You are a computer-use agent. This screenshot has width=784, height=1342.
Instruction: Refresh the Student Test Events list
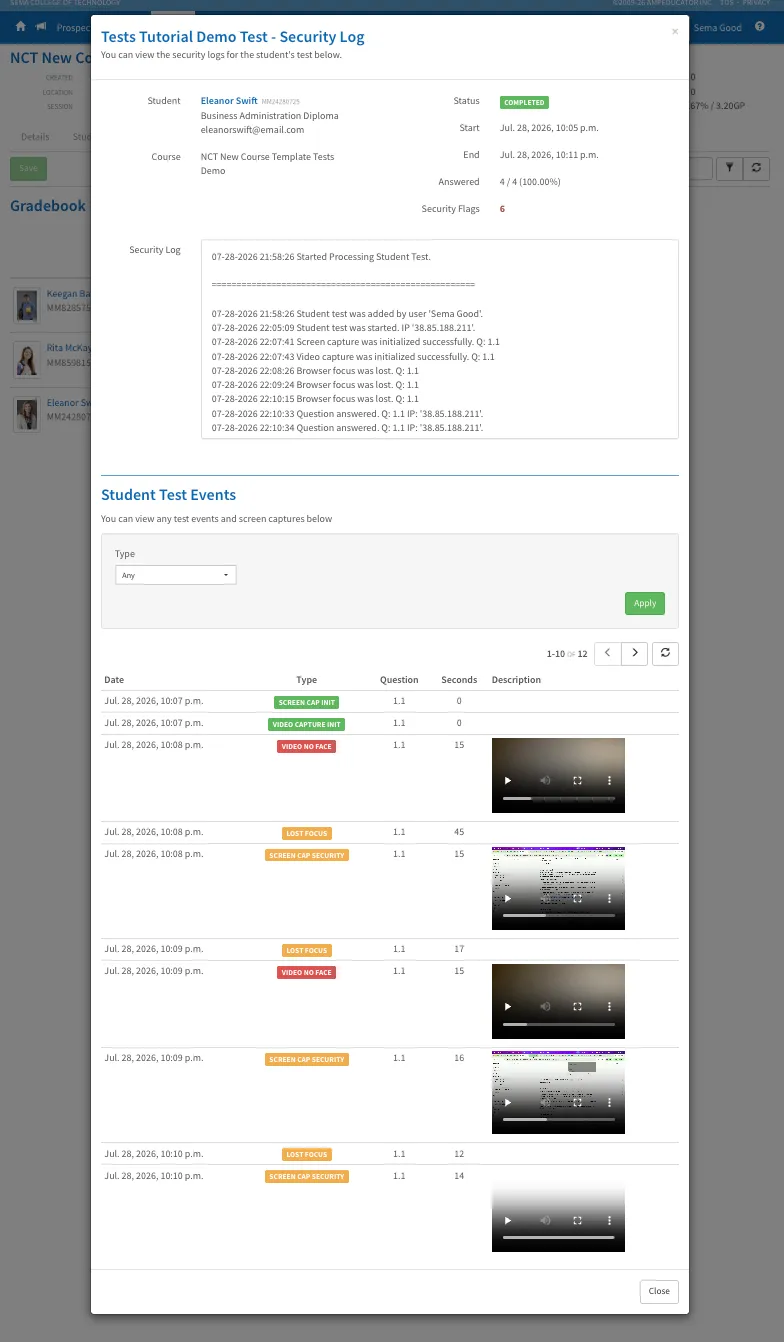click(x=665, y=654)
